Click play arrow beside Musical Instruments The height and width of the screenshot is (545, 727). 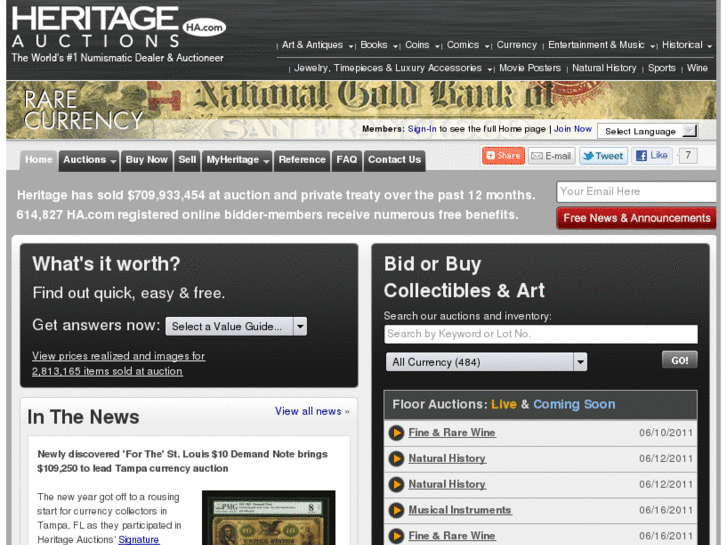coord(396,510)
